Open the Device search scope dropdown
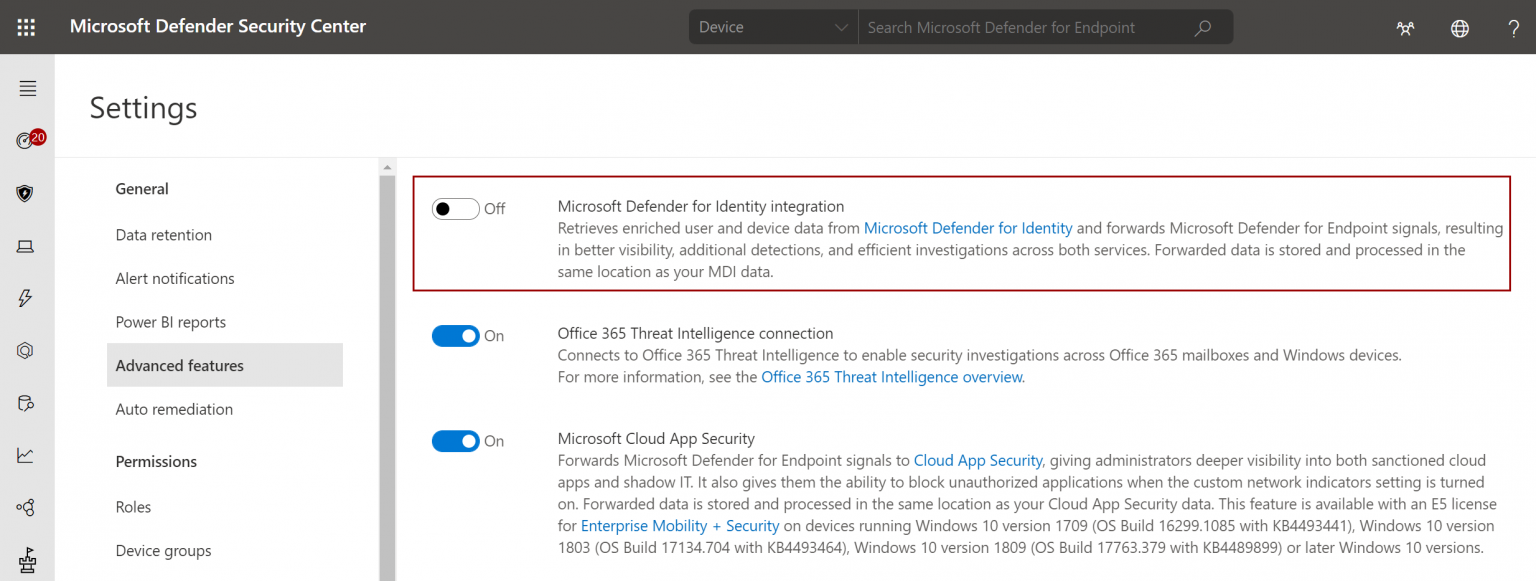 coord(772,27)
